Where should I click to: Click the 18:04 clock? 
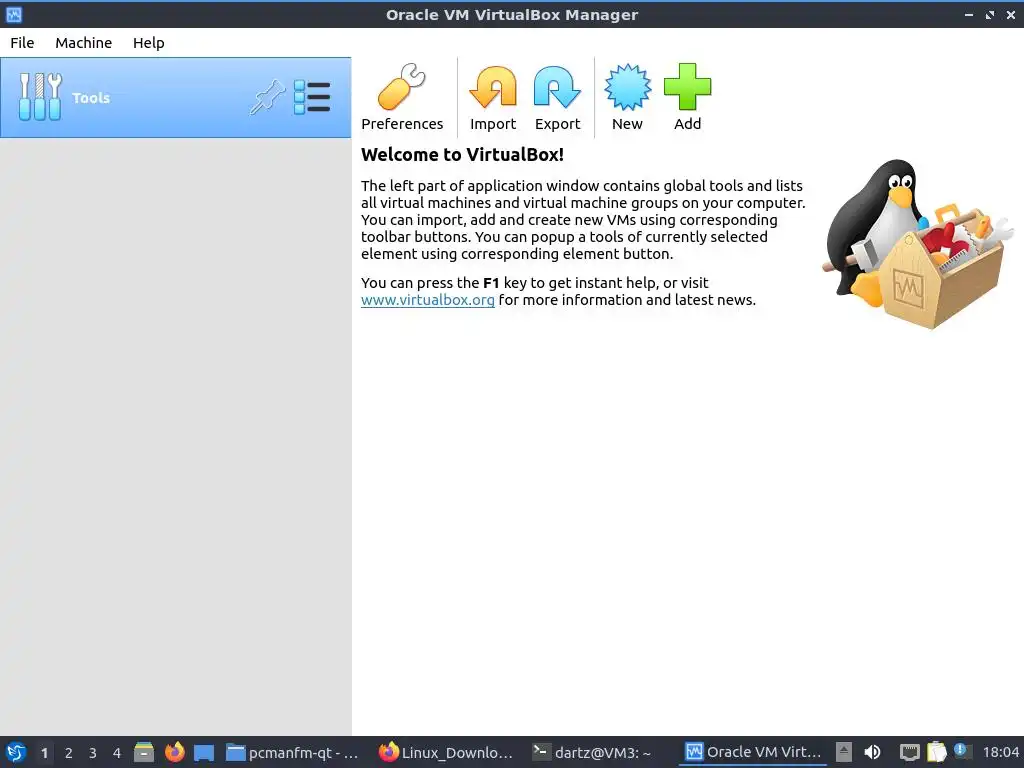(x=1000, y=752)
